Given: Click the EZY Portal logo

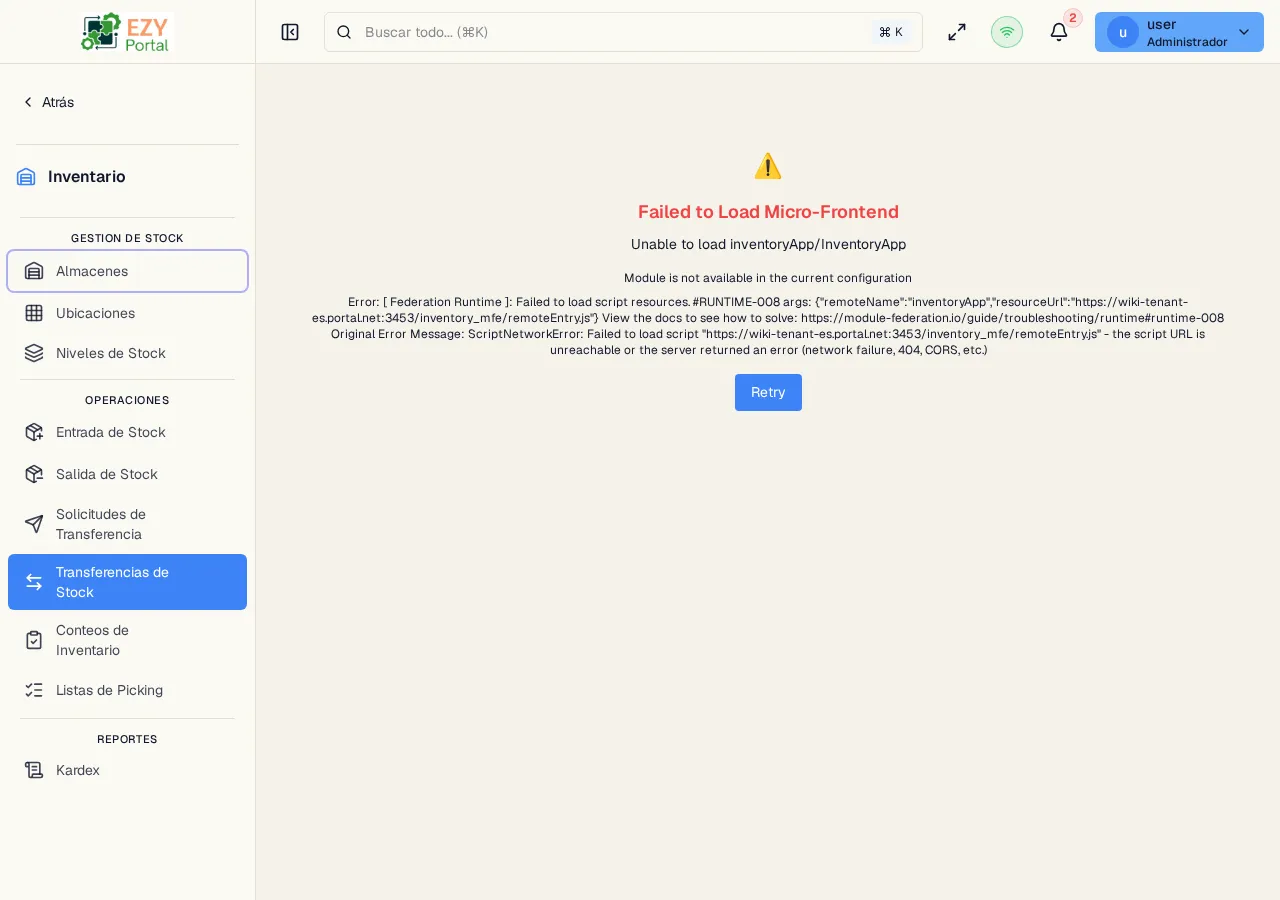Looking at the screenshot, I should [x=127, y=32].
